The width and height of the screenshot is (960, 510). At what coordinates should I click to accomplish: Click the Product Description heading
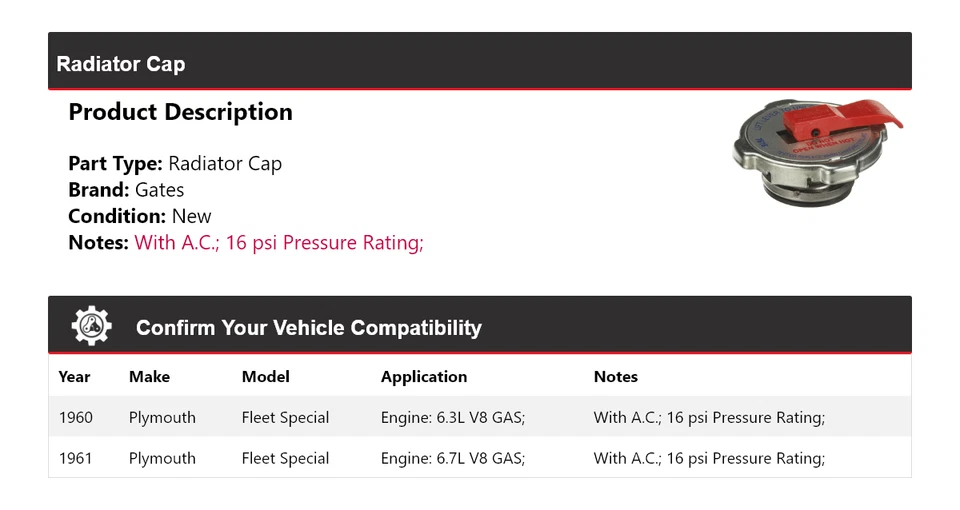click(x=180, y=112)
